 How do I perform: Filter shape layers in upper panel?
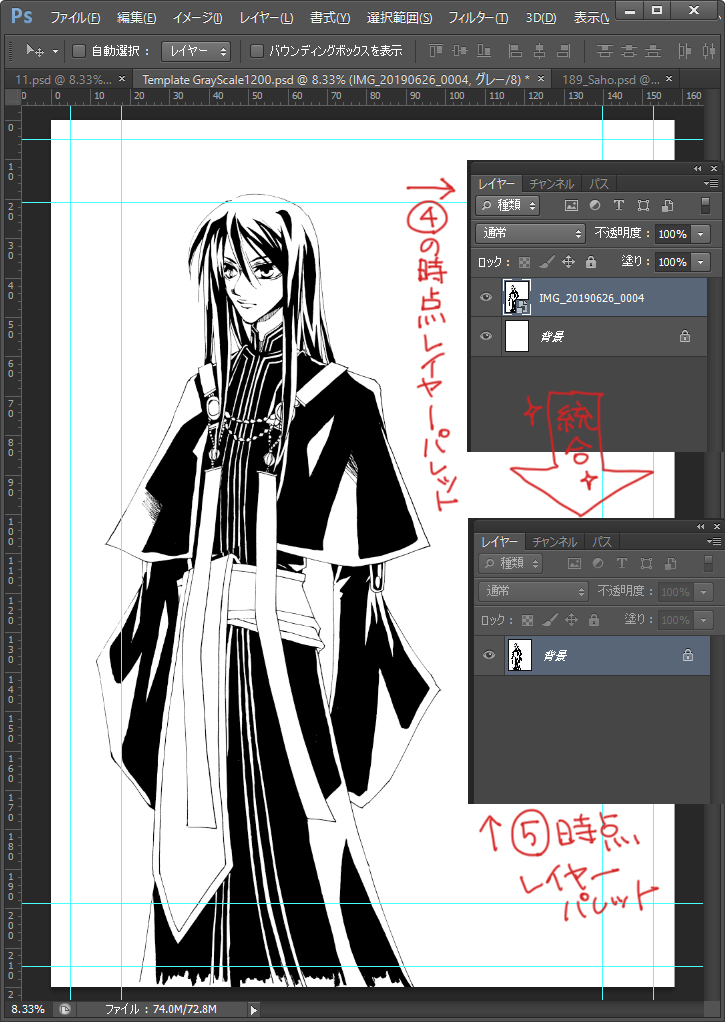coord(644,205)
